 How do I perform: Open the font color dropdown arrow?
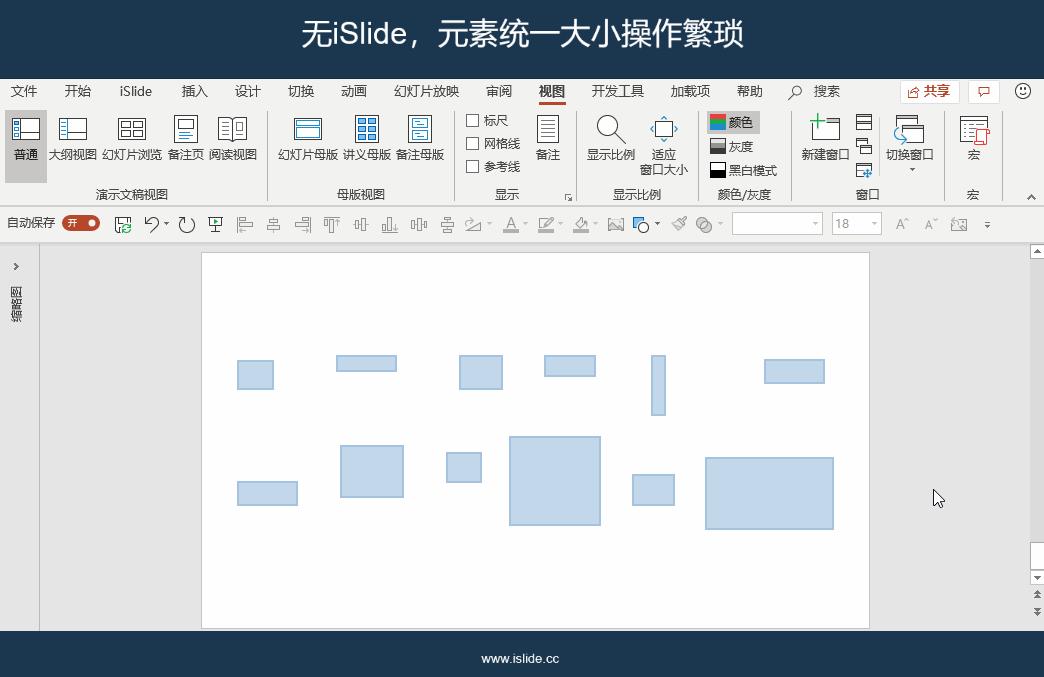(525, 224)
